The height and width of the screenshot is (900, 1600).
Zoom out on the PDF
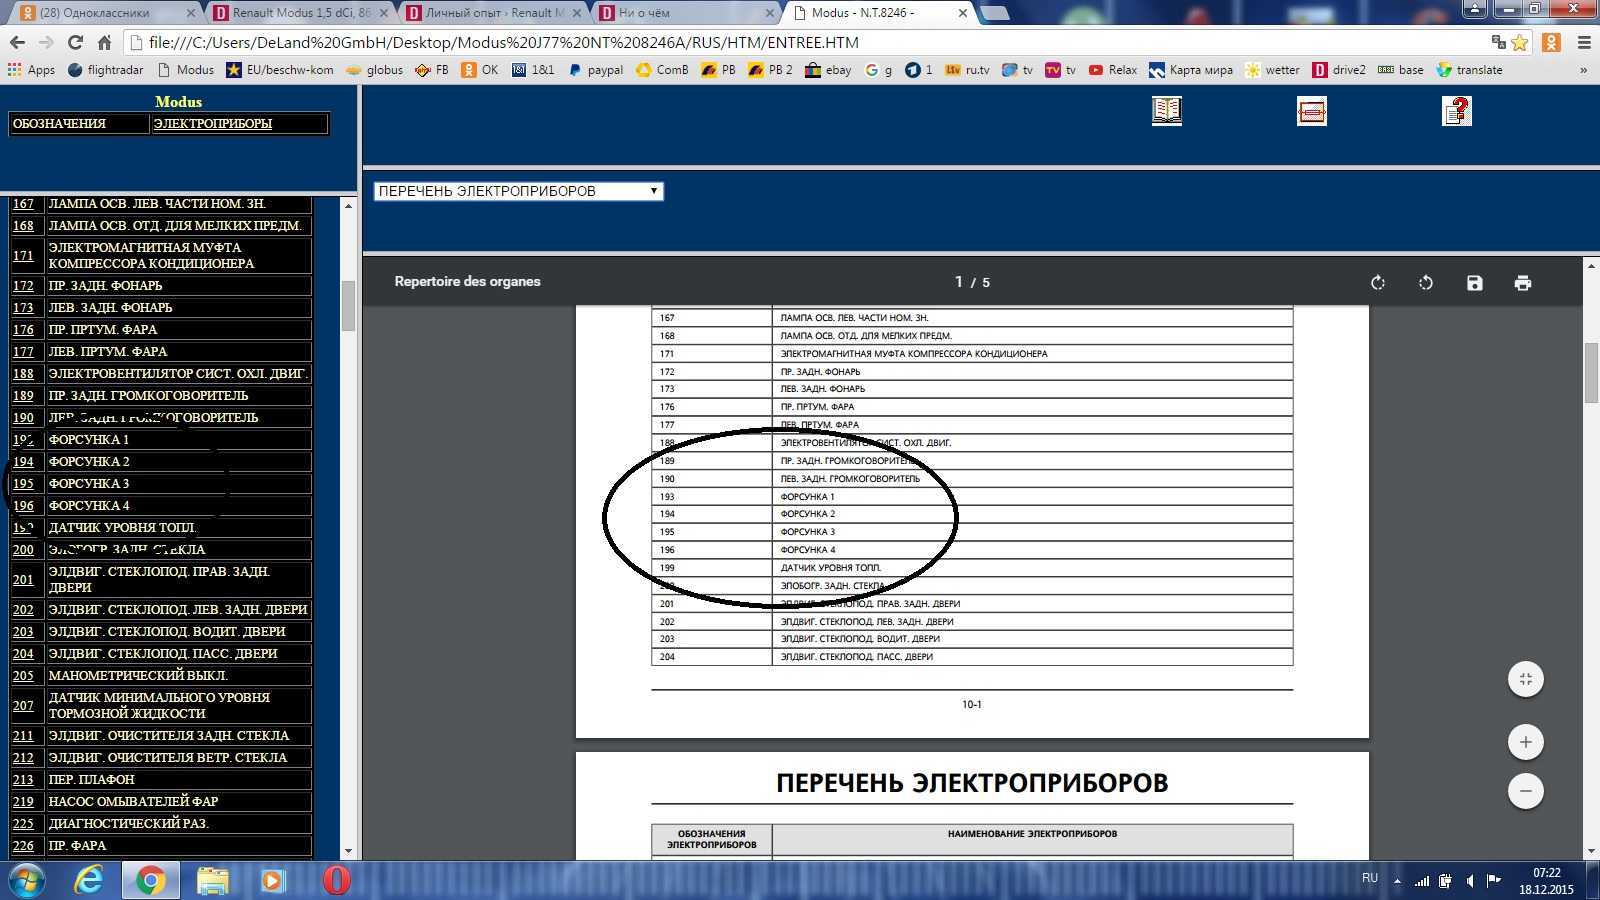coord(1526,791)
